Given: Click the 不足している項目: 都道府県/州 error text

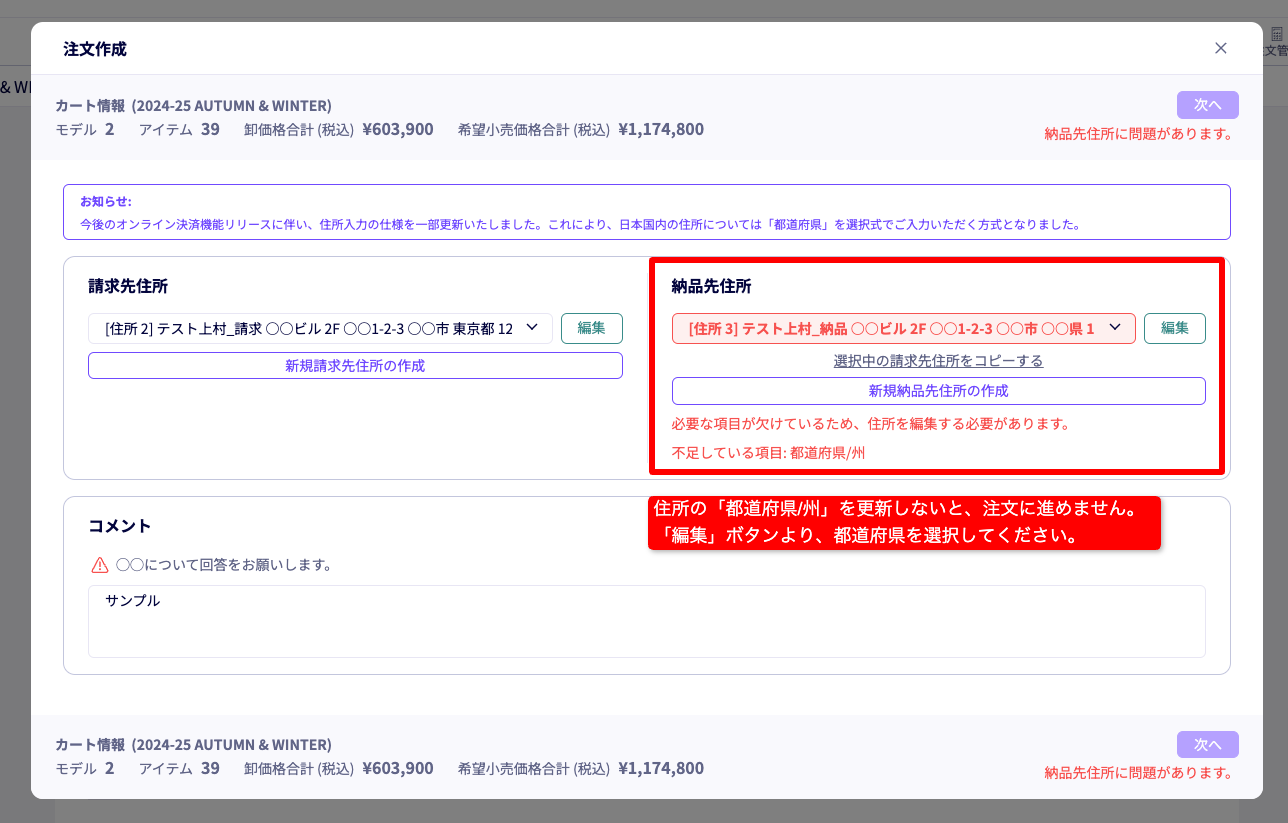Looking at the screenshot, I should click(768, 453).
